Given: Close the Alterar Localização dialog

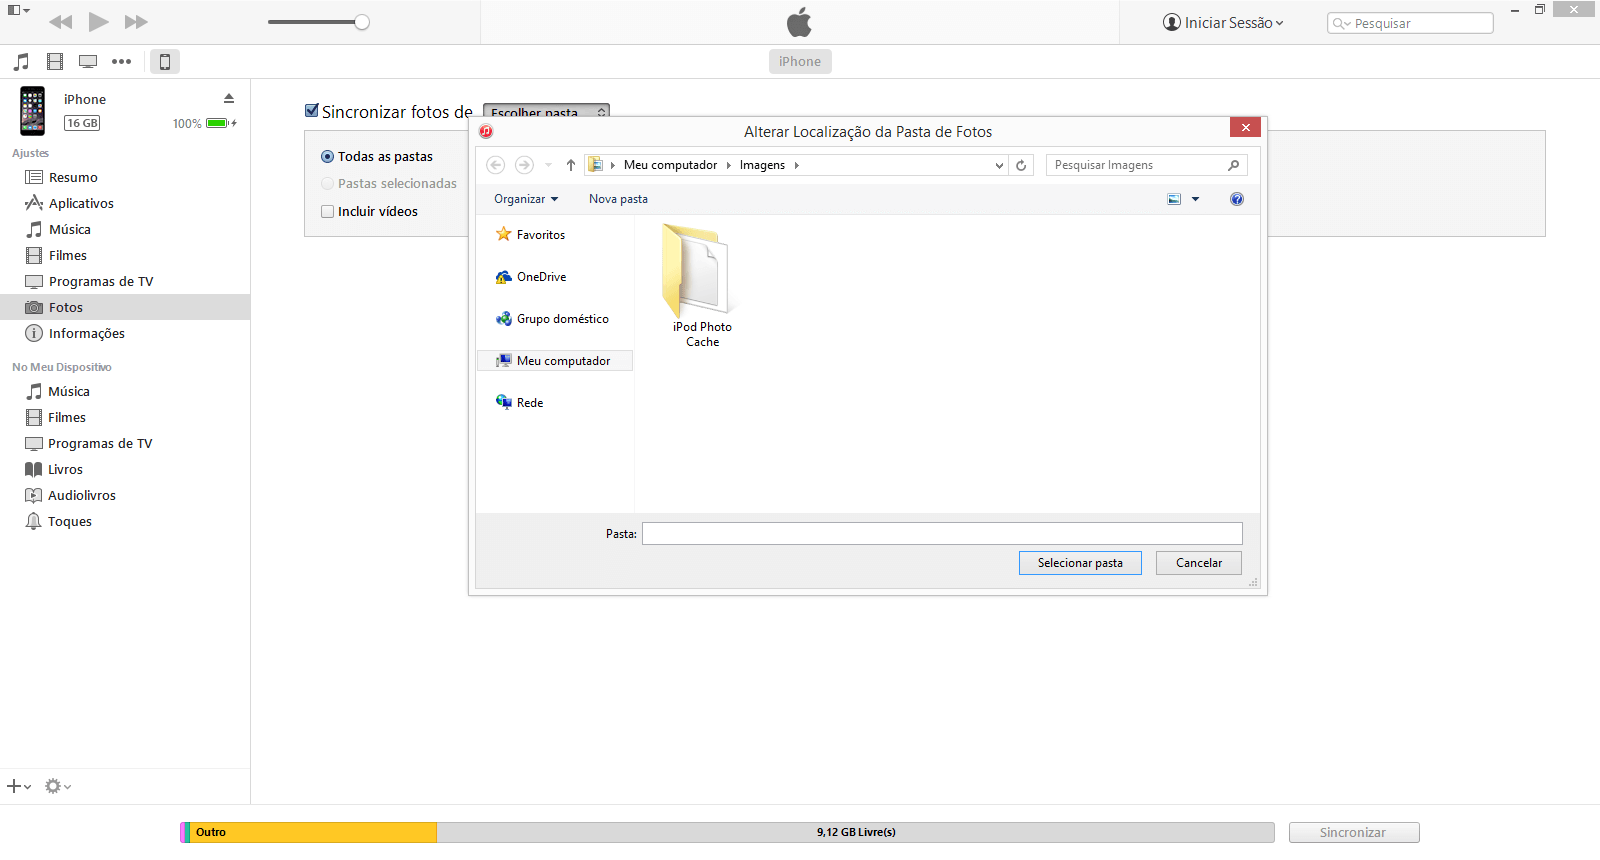Looking at the screenshot, I should 1245,127.
